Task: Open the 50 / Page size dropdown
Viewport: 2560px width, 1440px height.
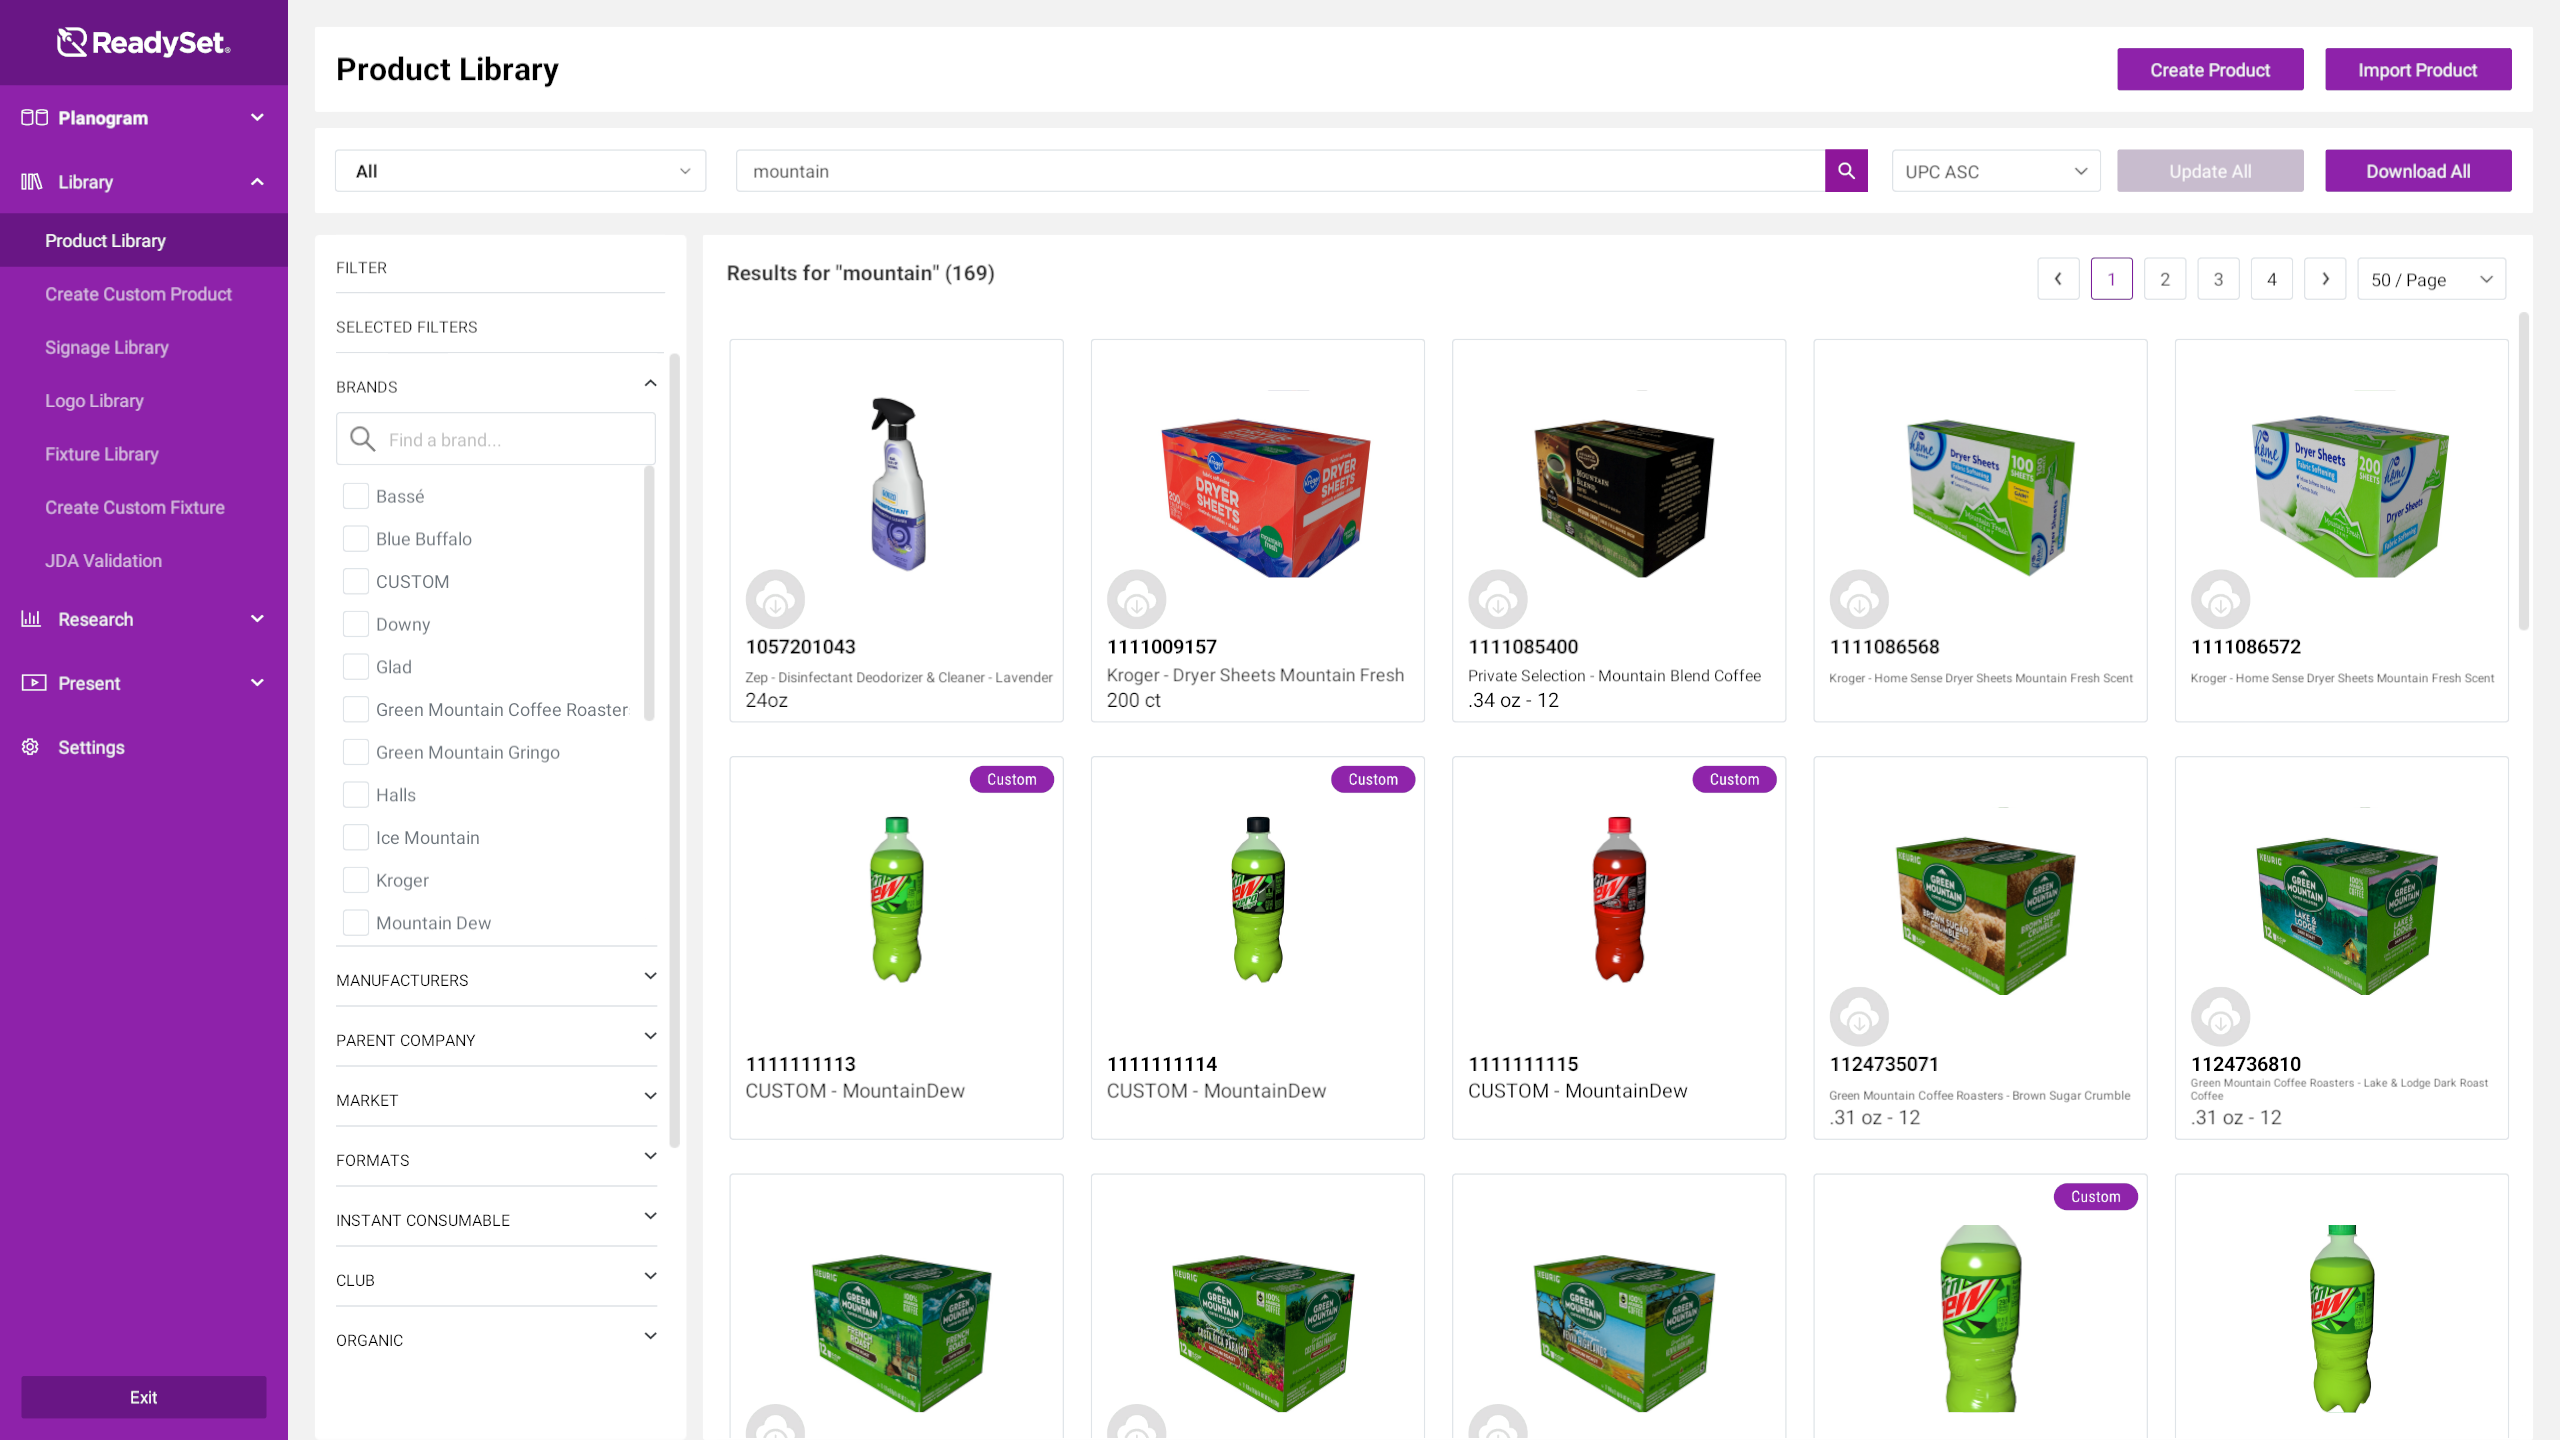Action: (x=2431, y=279)
